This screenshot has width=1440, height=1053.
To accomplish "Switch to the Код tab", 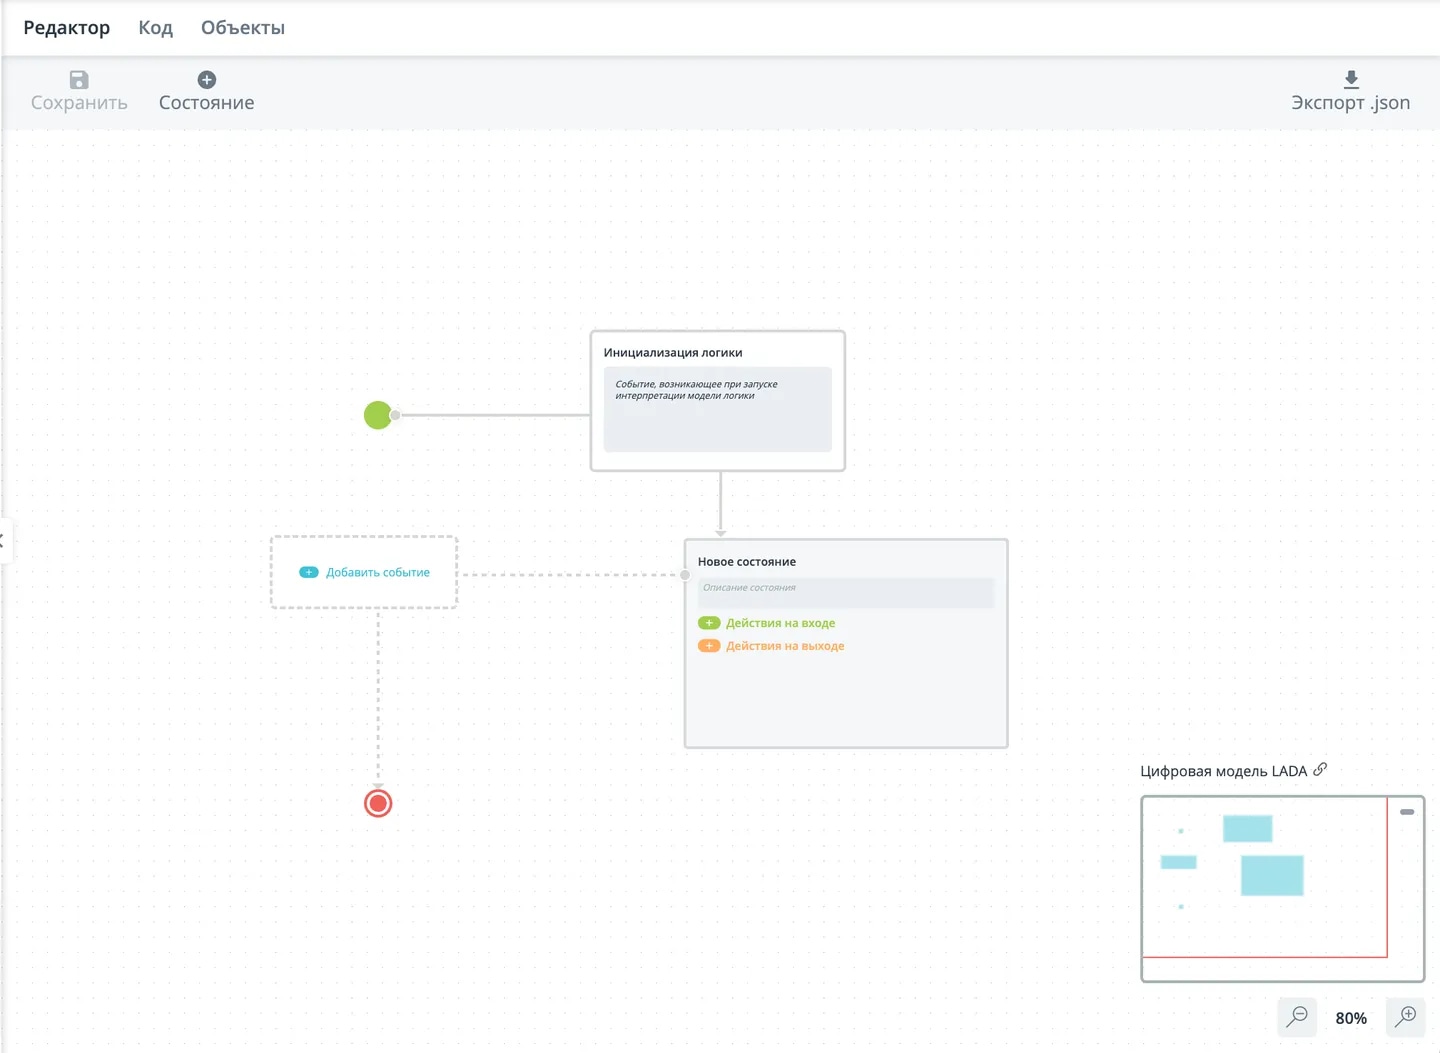I will [156, 28].
